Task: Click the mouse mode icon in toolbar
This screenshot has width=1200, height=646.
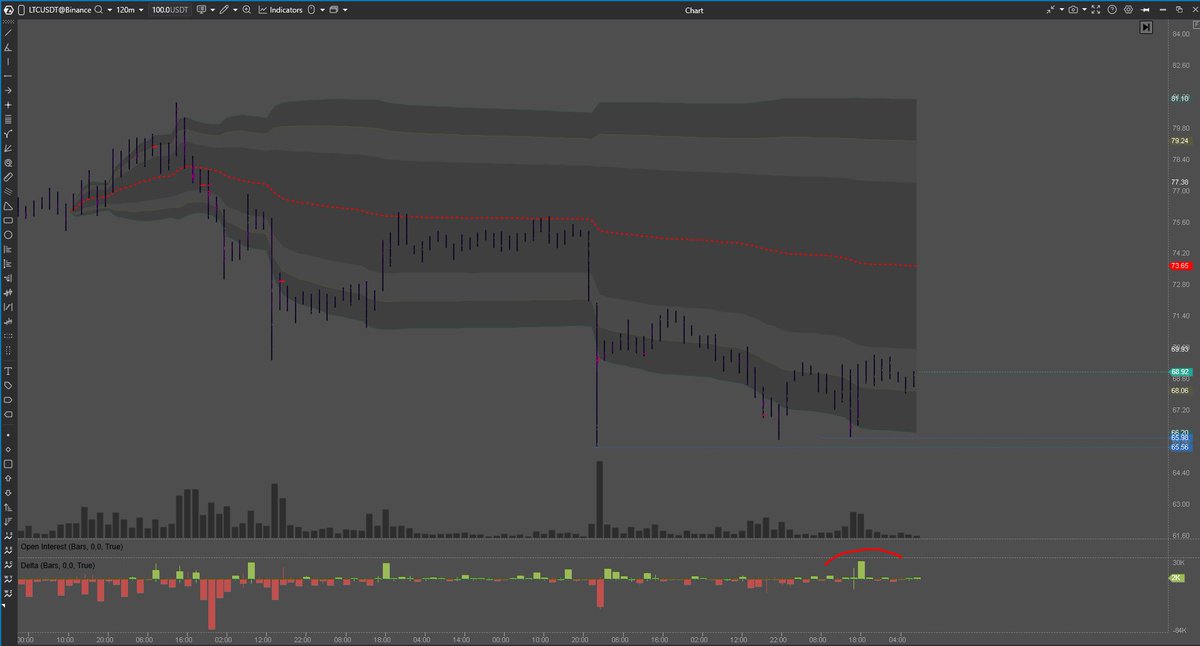Action: point(311,10)
